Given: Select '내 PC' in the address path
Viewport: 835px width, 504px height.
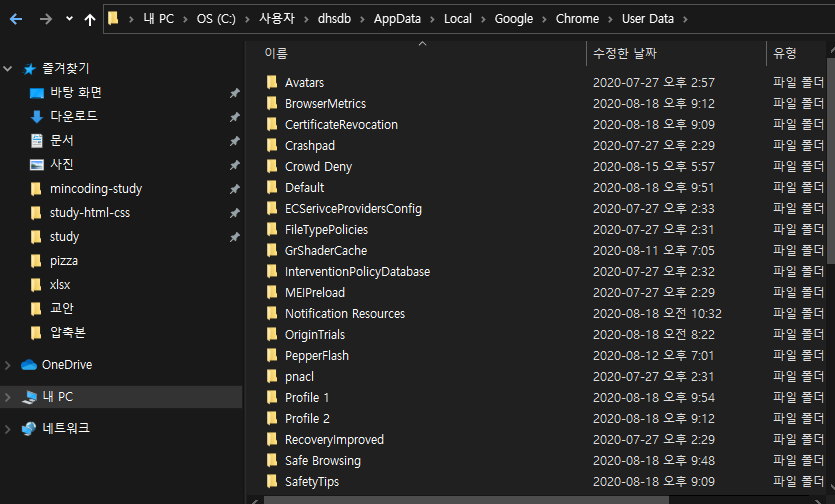Looking at the screenshot, I should (158, 19).
